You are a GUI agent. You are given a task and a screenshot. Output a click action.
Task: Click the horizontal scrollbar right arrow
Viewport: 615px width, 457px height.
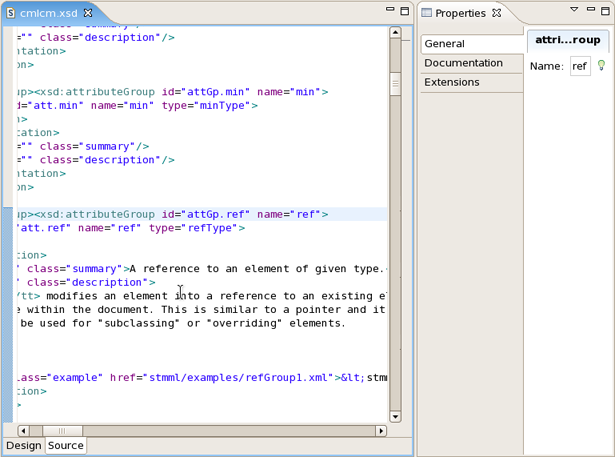(x=381, y=431)
